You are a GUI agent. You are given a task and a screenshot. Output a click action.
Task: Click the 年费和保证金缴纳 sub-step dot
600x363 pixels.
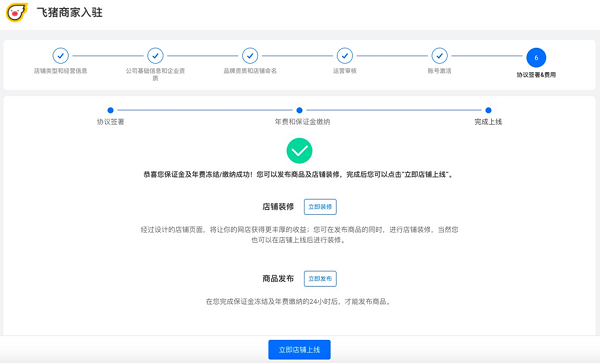(x=299, y=110)
